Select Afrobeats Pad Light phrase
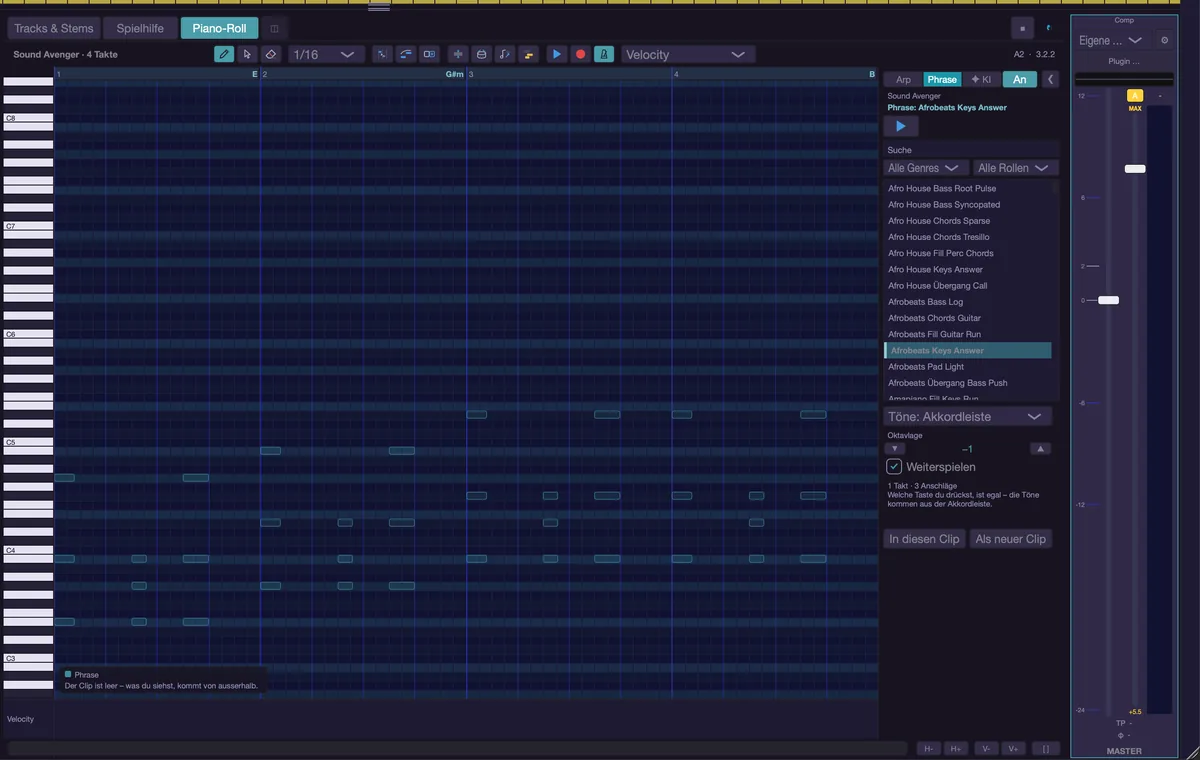The height and width of the screenshot is (760, 1200). click(968, 367)
